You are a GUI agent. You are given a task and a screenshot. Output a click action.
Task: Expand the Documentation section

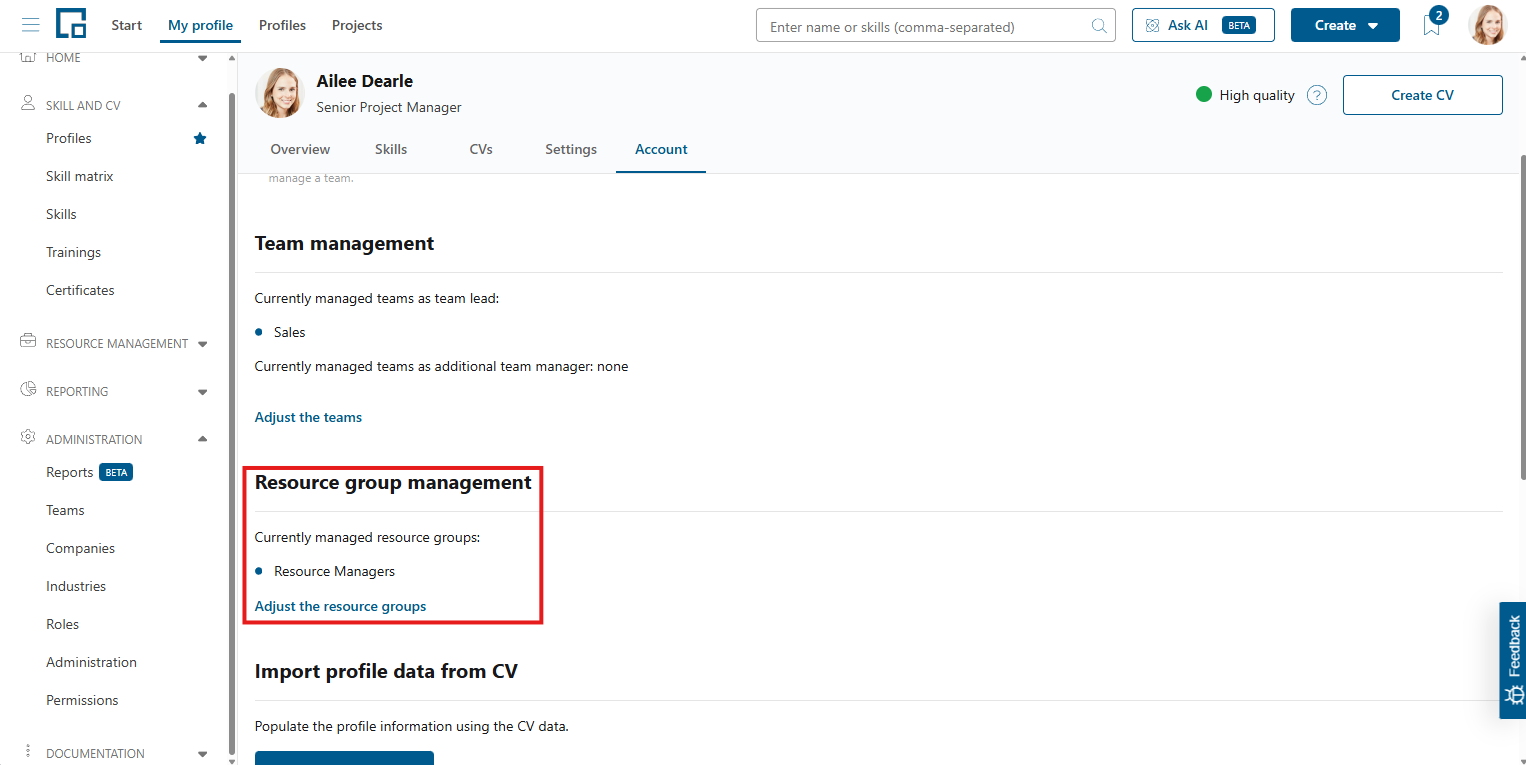(203, 754)
